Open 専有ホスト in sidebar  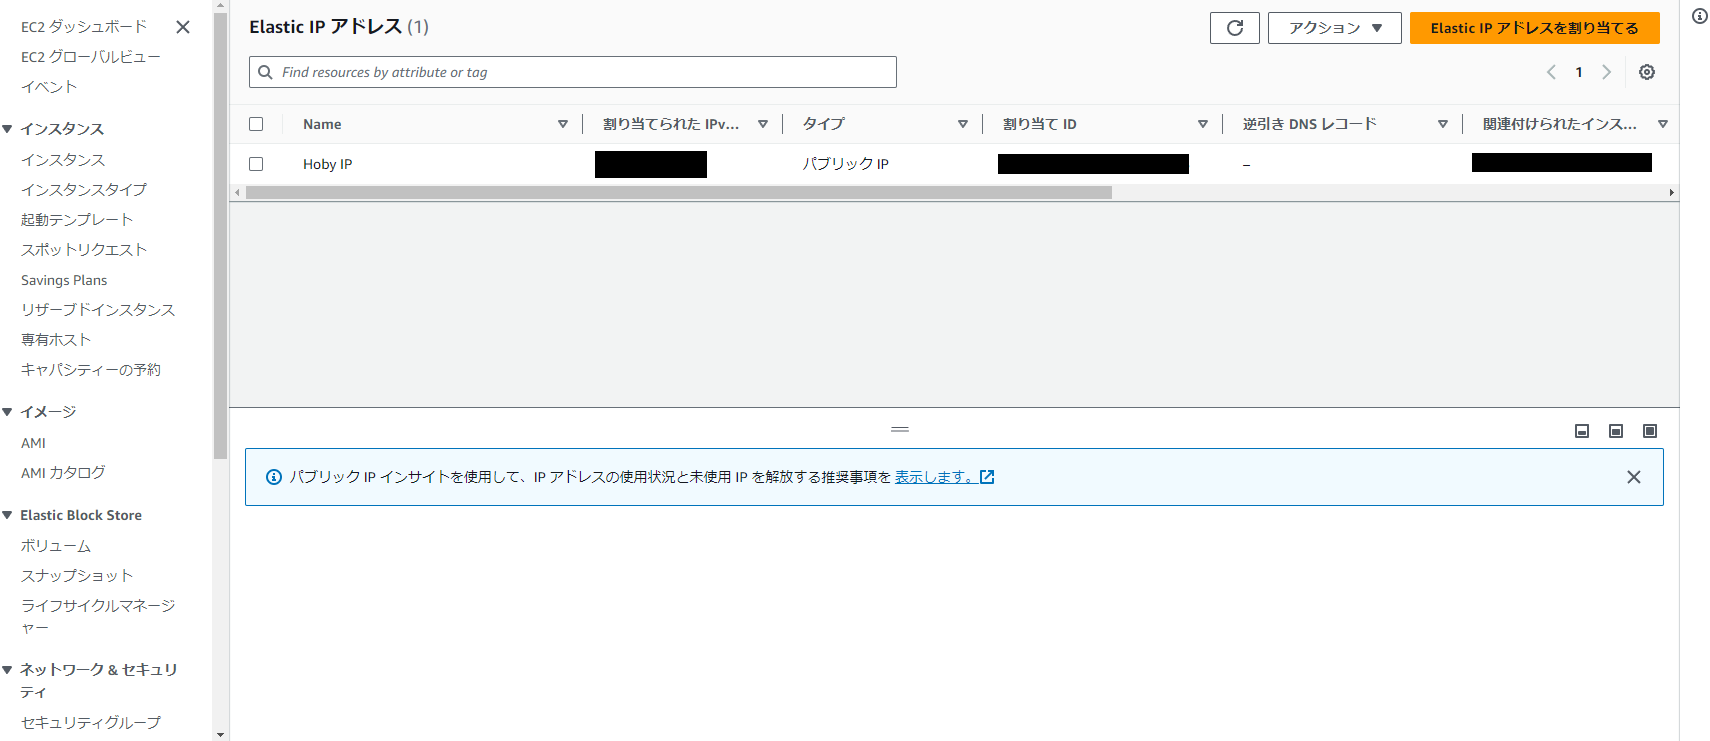coord(56,340)
